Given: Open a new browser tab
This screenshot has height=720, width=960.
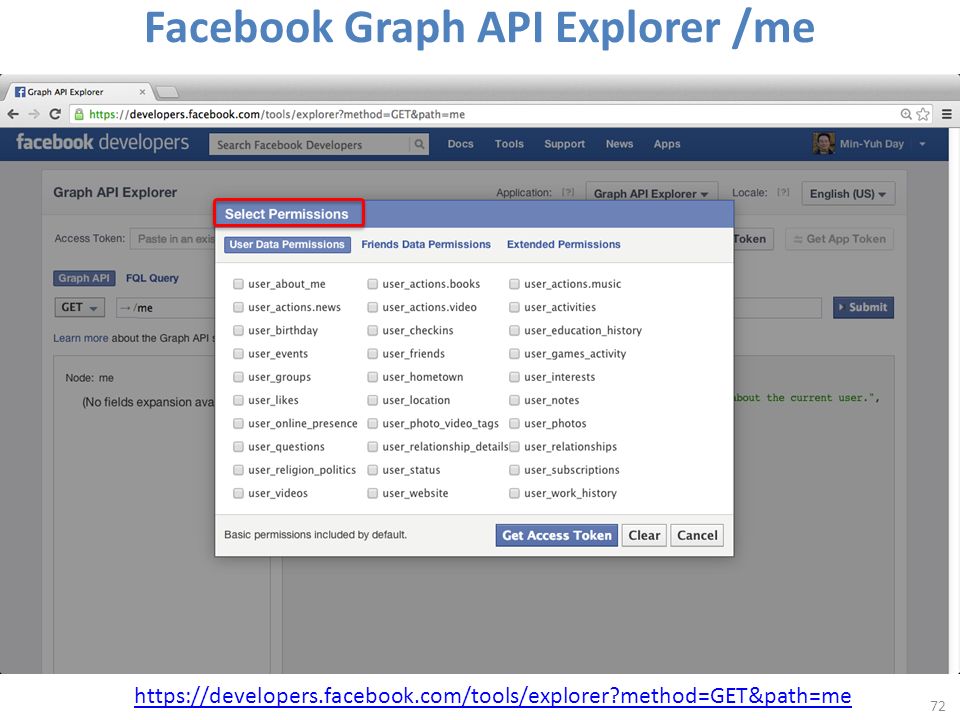Looking at the screenshot, I should 167,92.
